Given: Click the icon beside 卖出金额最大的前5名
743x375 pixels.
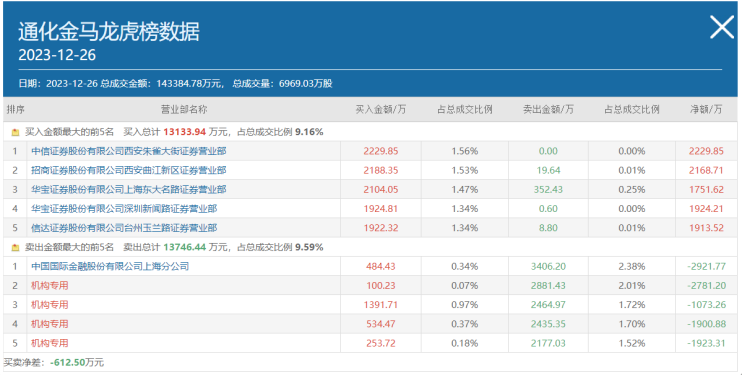Looking at the screenshot, I should click(16, 247).
